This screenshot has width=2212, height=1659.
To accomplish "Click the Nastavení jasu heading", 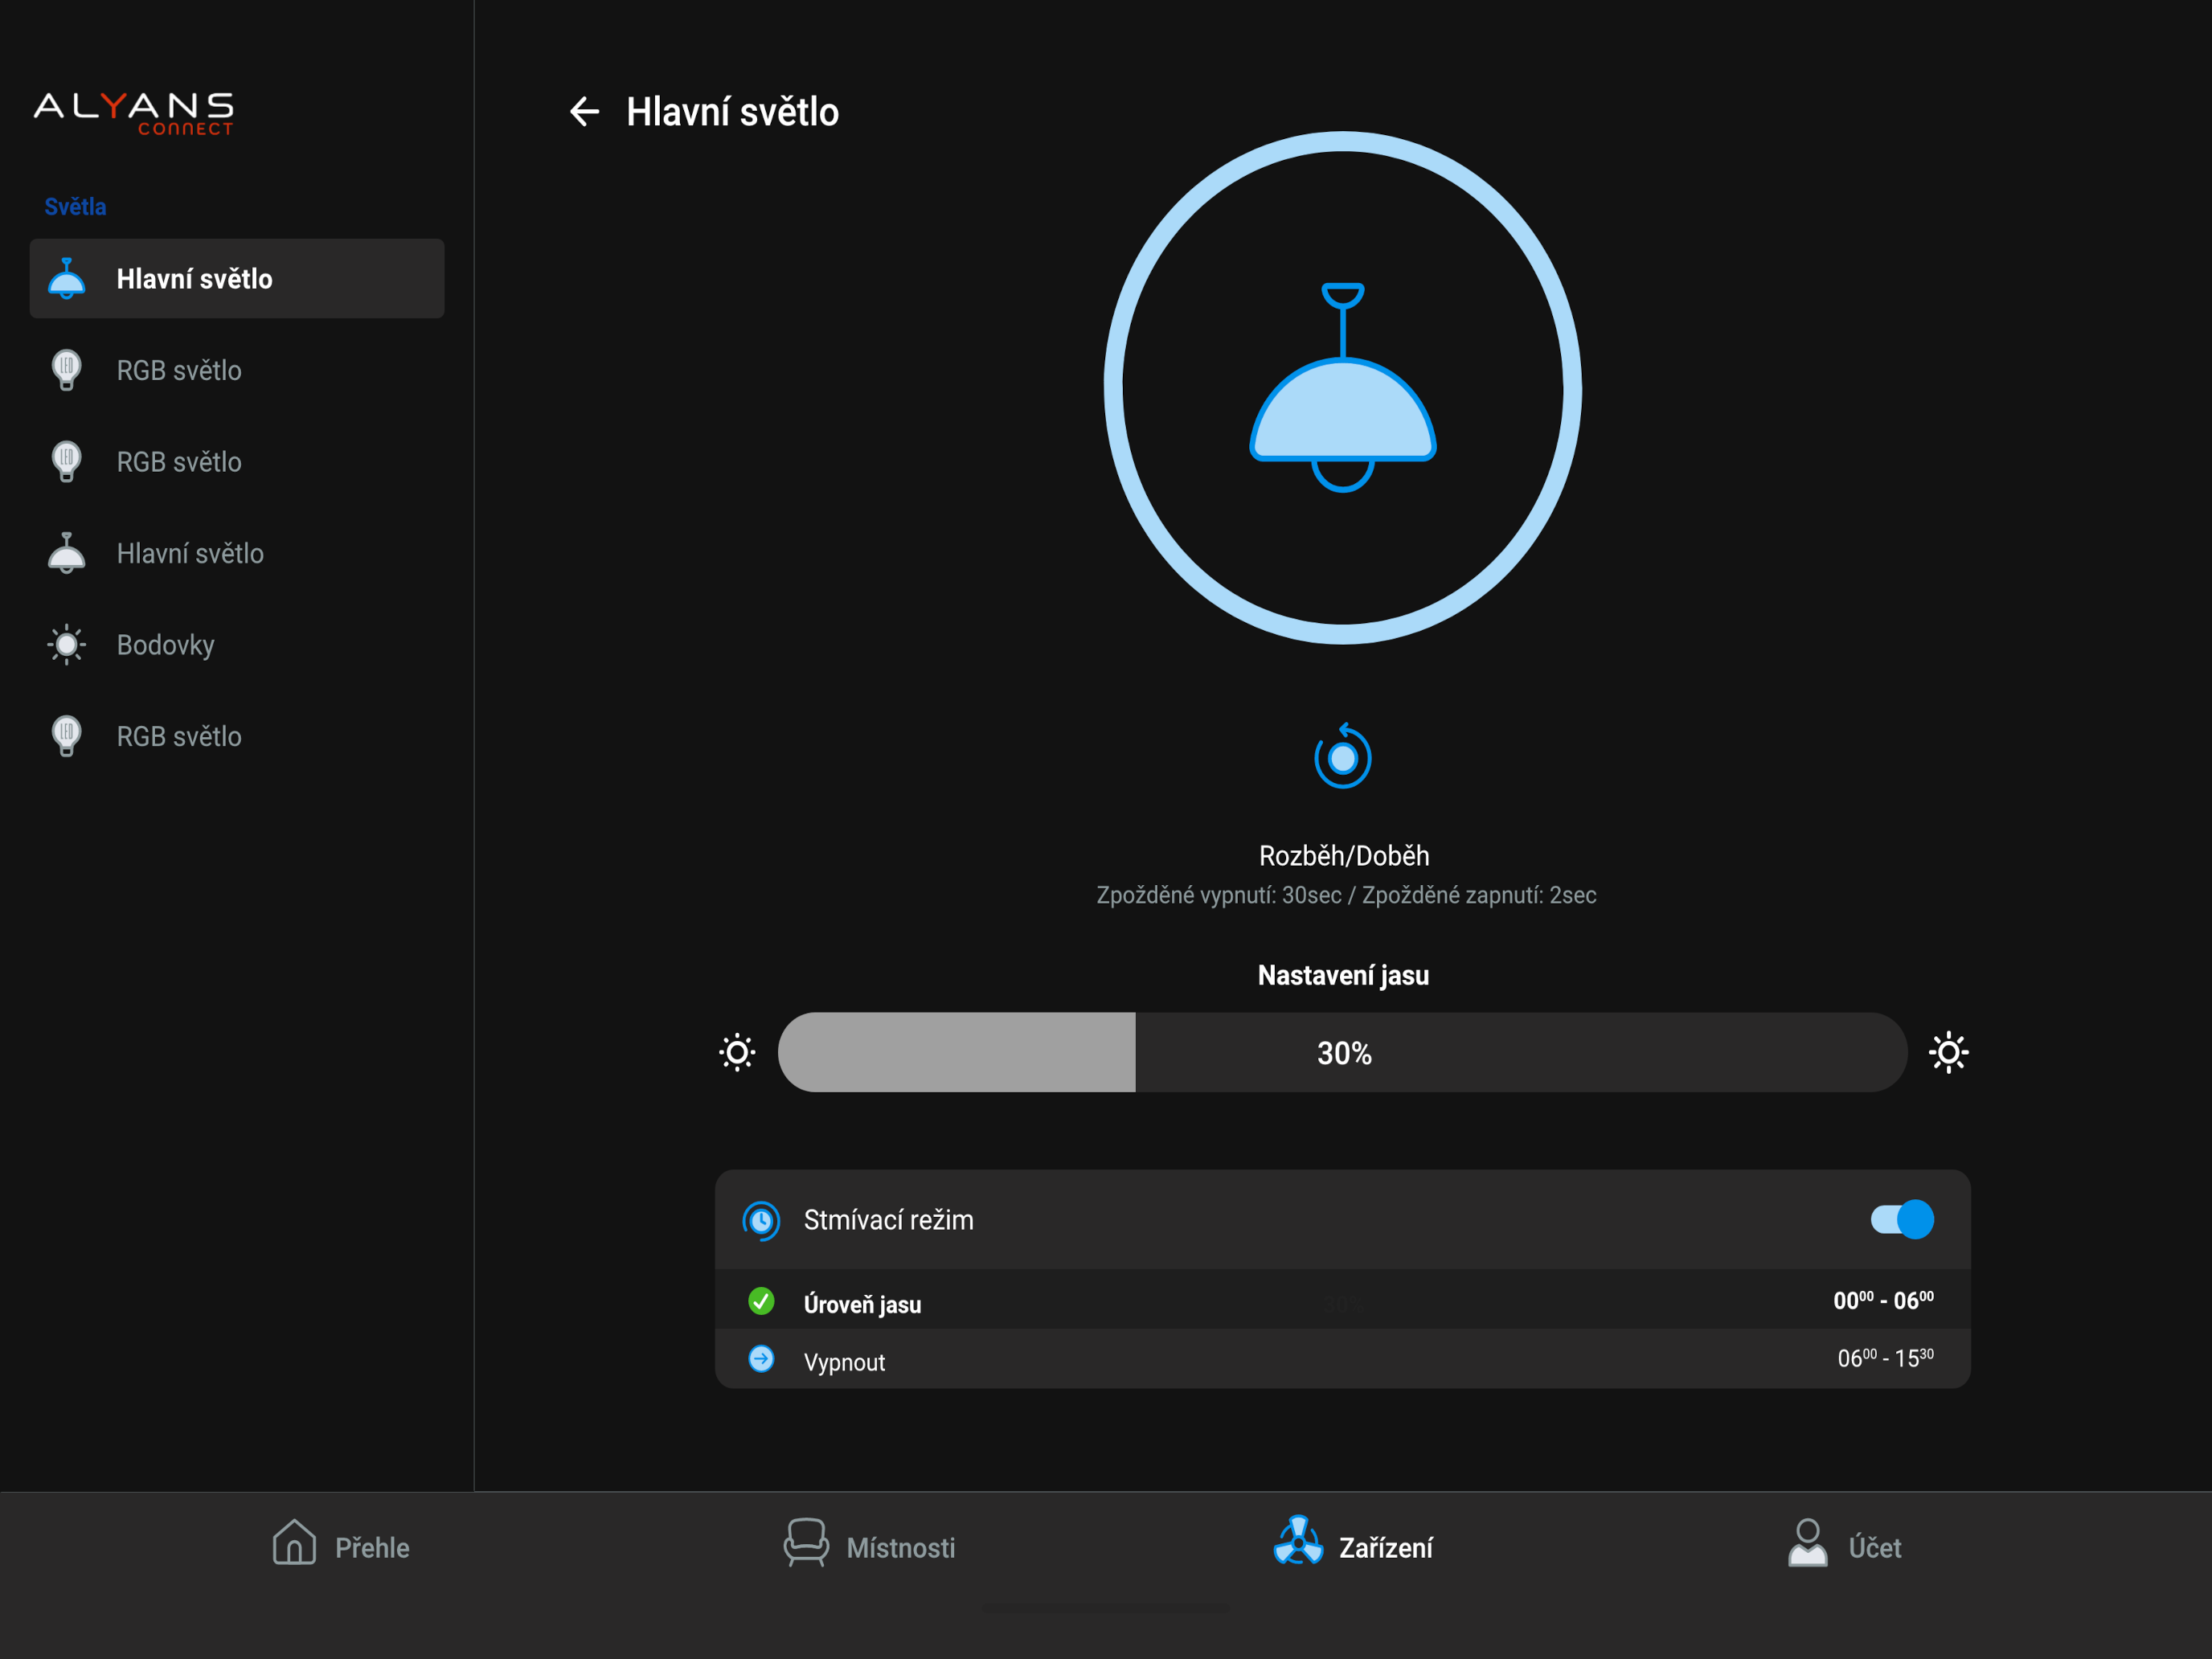I will pyautogui.click(x=1343, y=975).
